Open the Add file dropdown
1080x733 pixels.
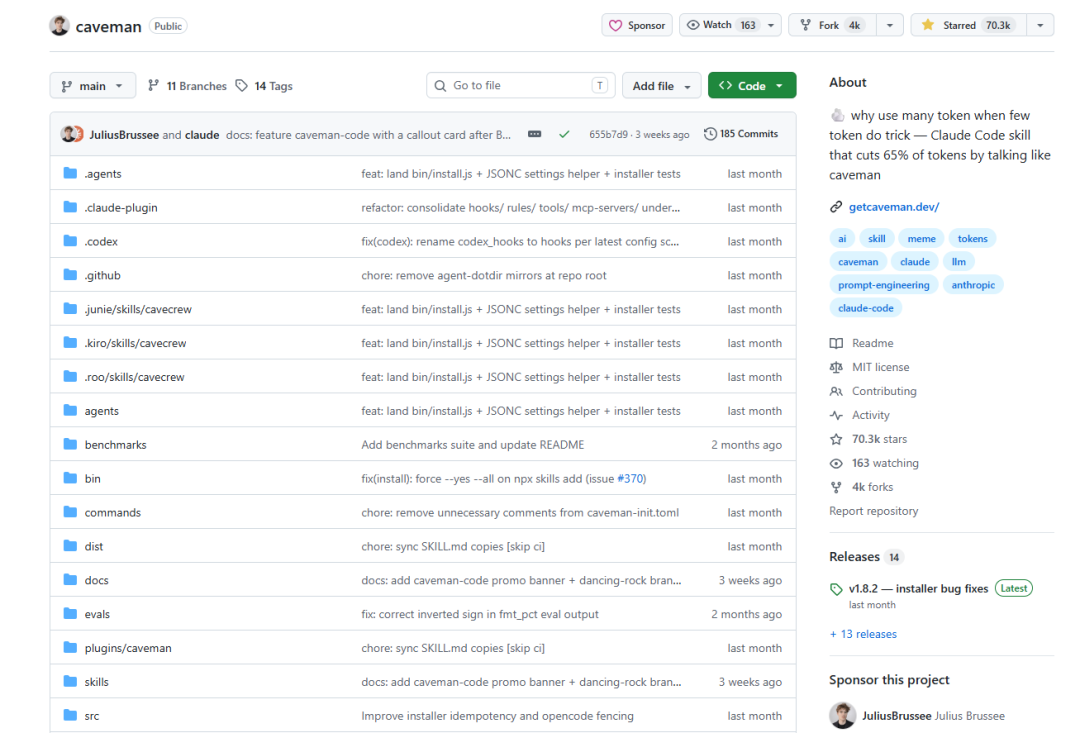[x=661, y=86]
